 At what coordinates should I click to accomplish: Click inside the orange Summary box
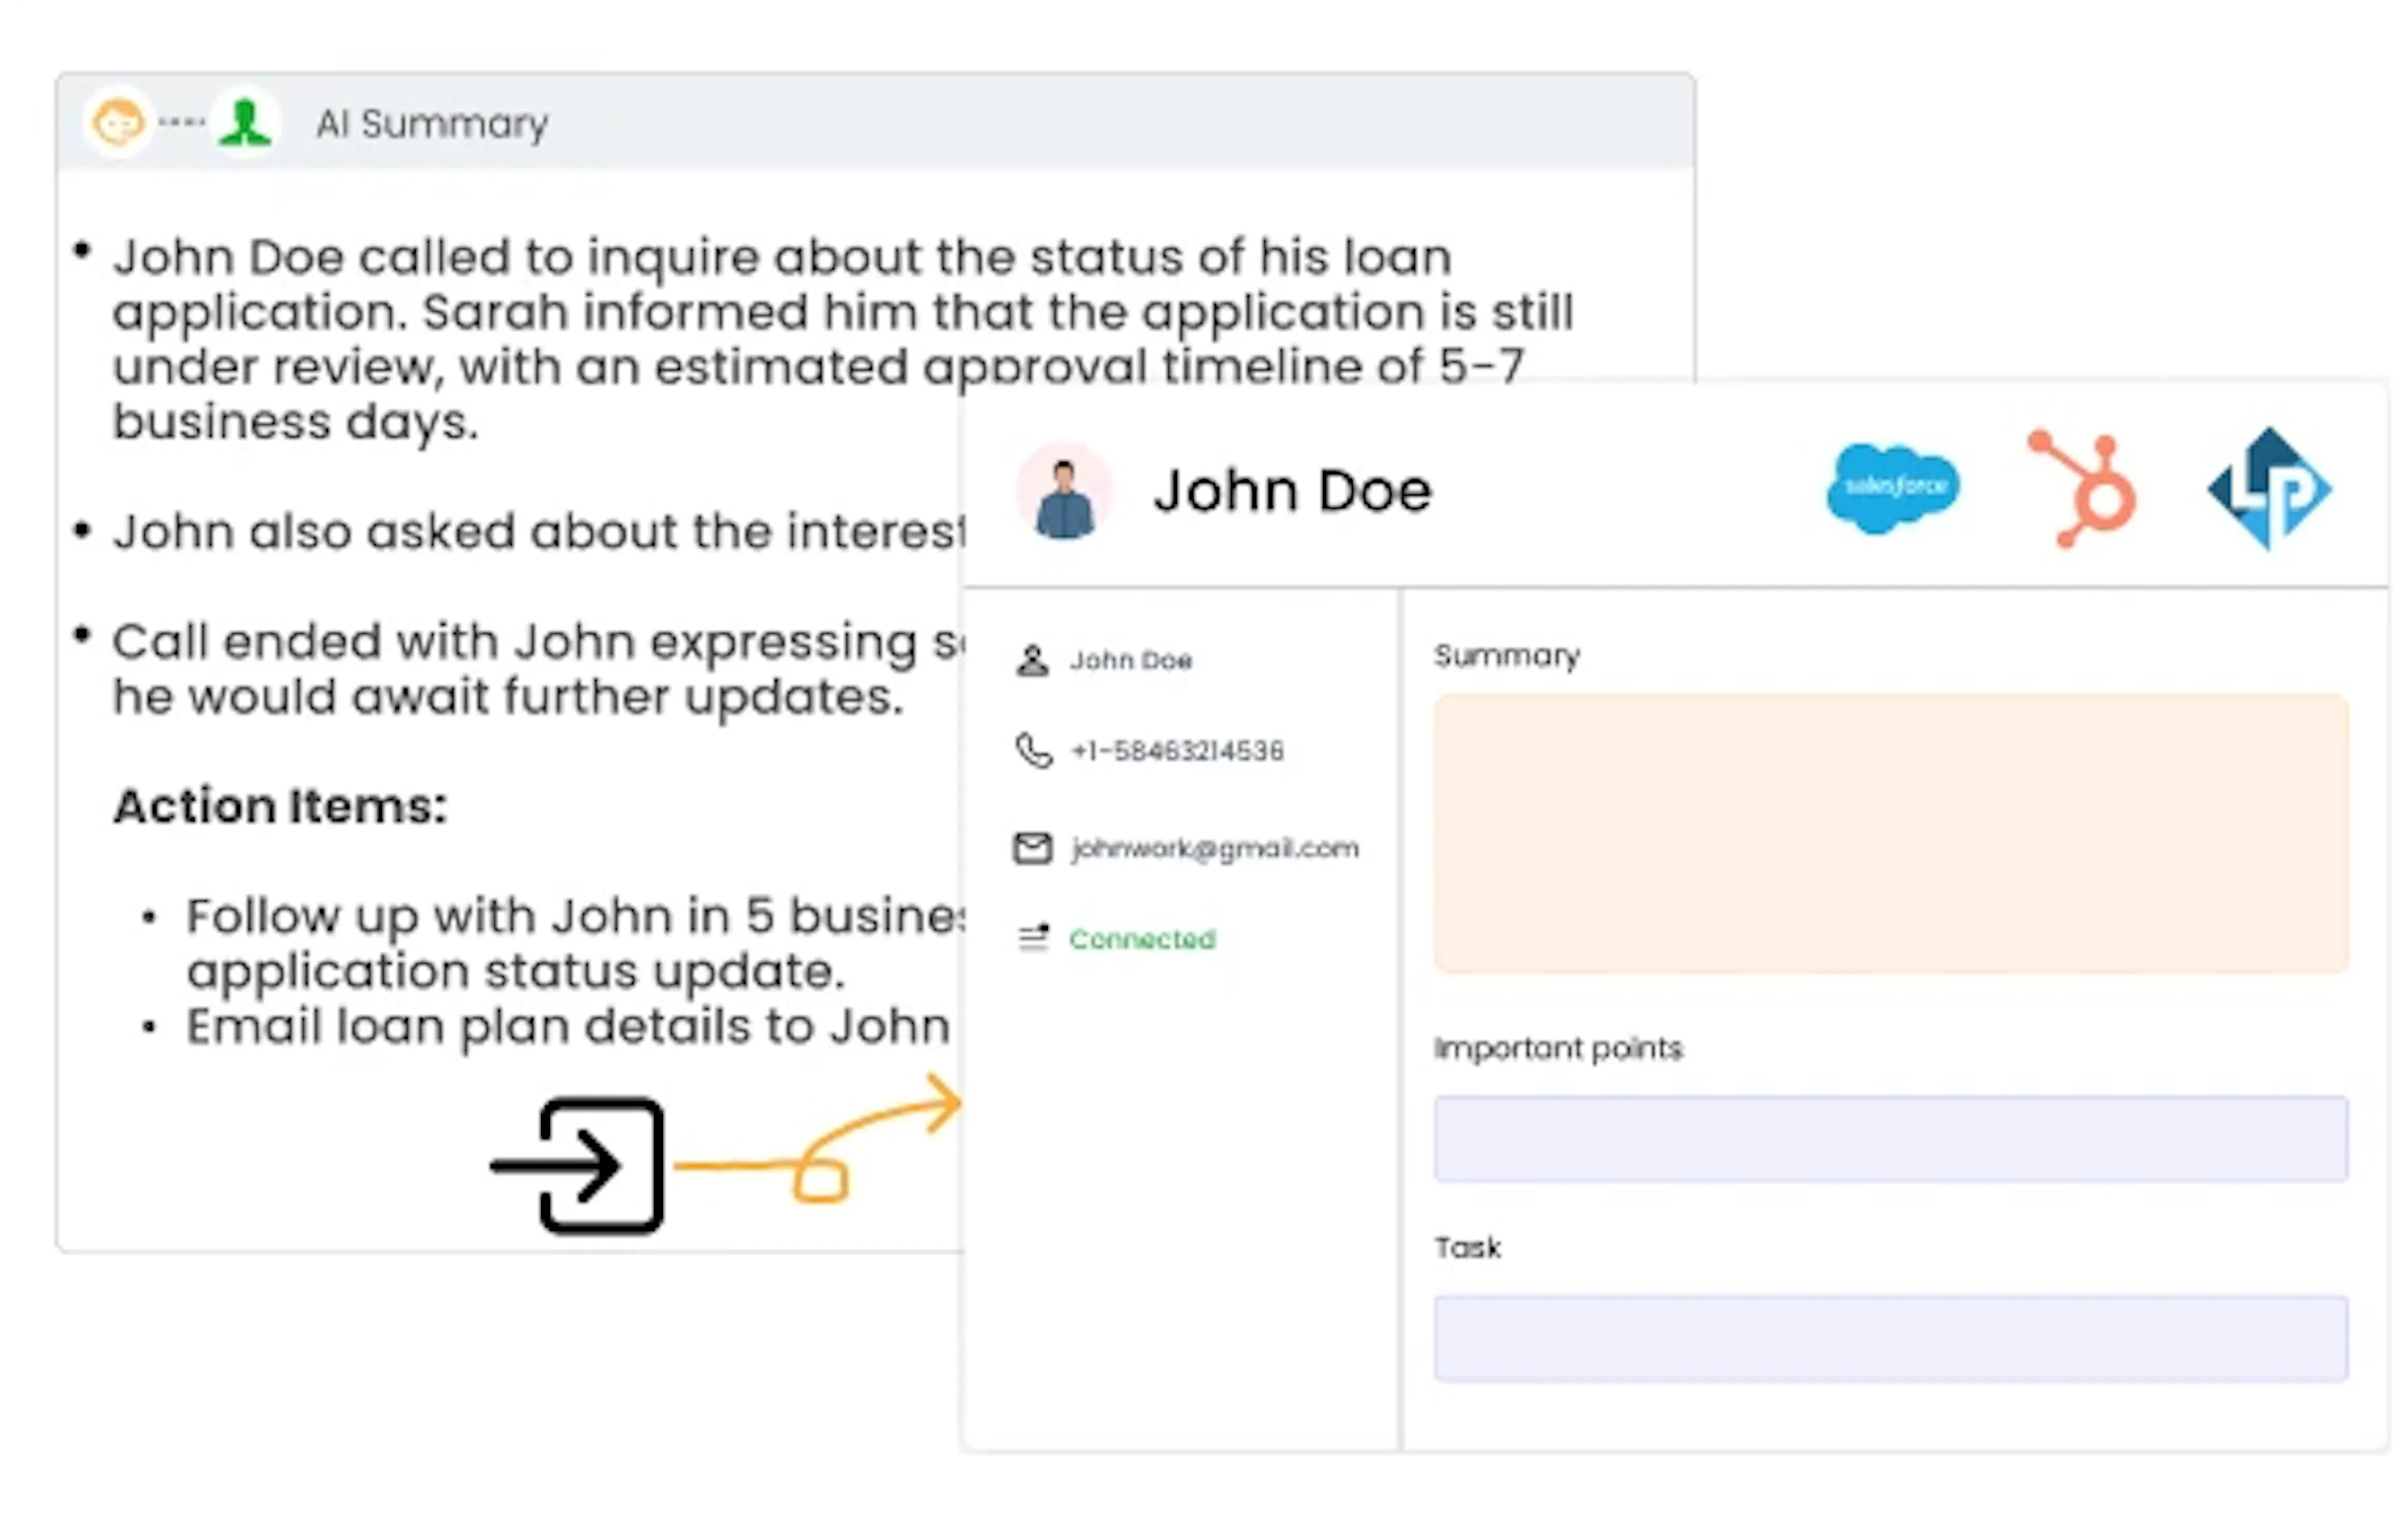click(1891, 833)
